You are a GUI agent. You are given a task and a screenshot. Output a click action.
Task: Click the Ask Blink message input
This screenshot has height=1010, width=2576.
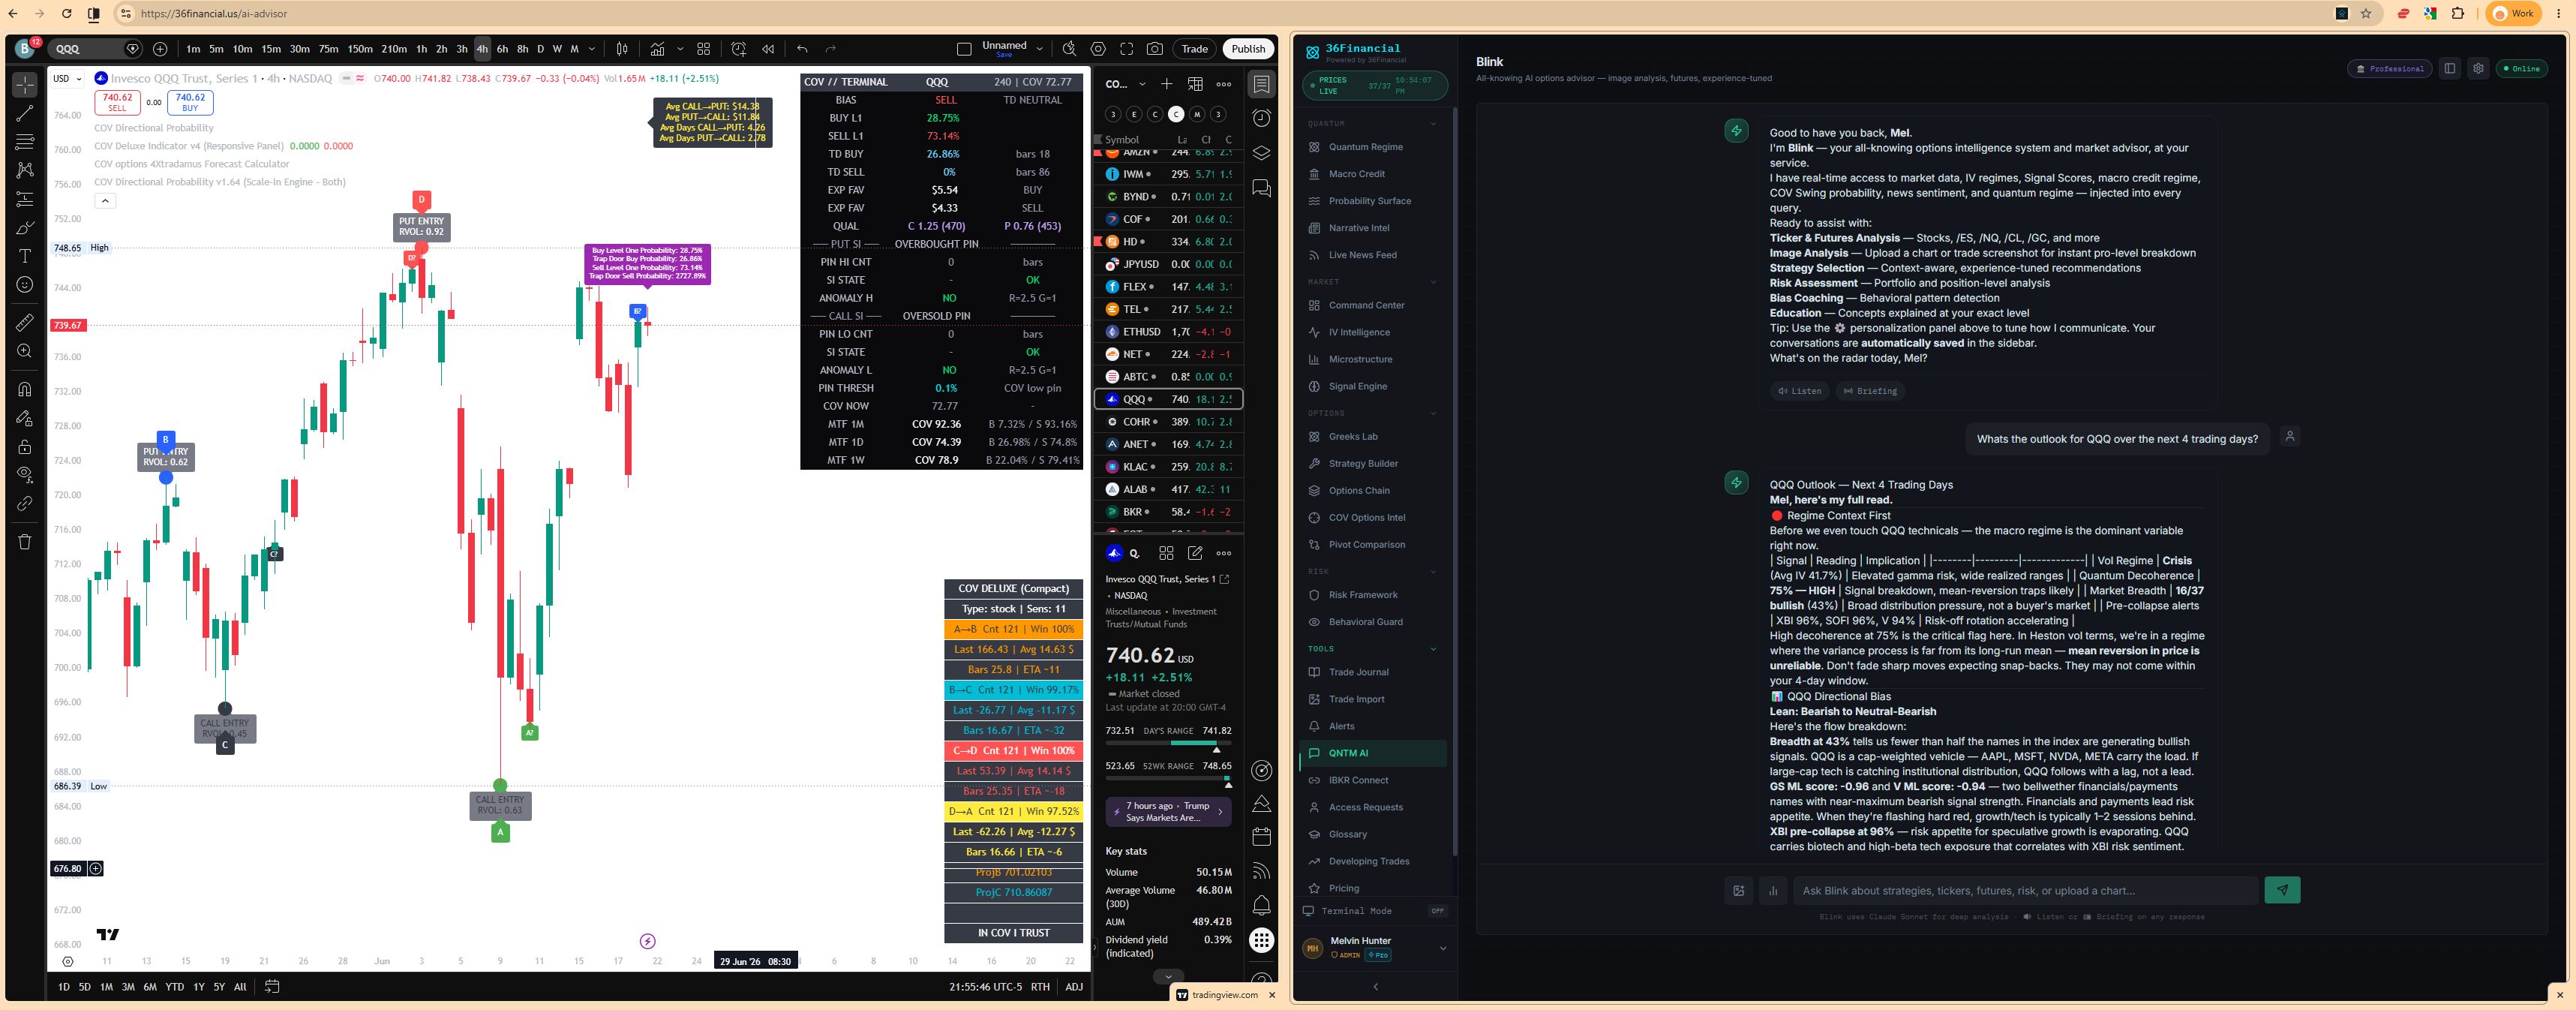click(2024, 891)
